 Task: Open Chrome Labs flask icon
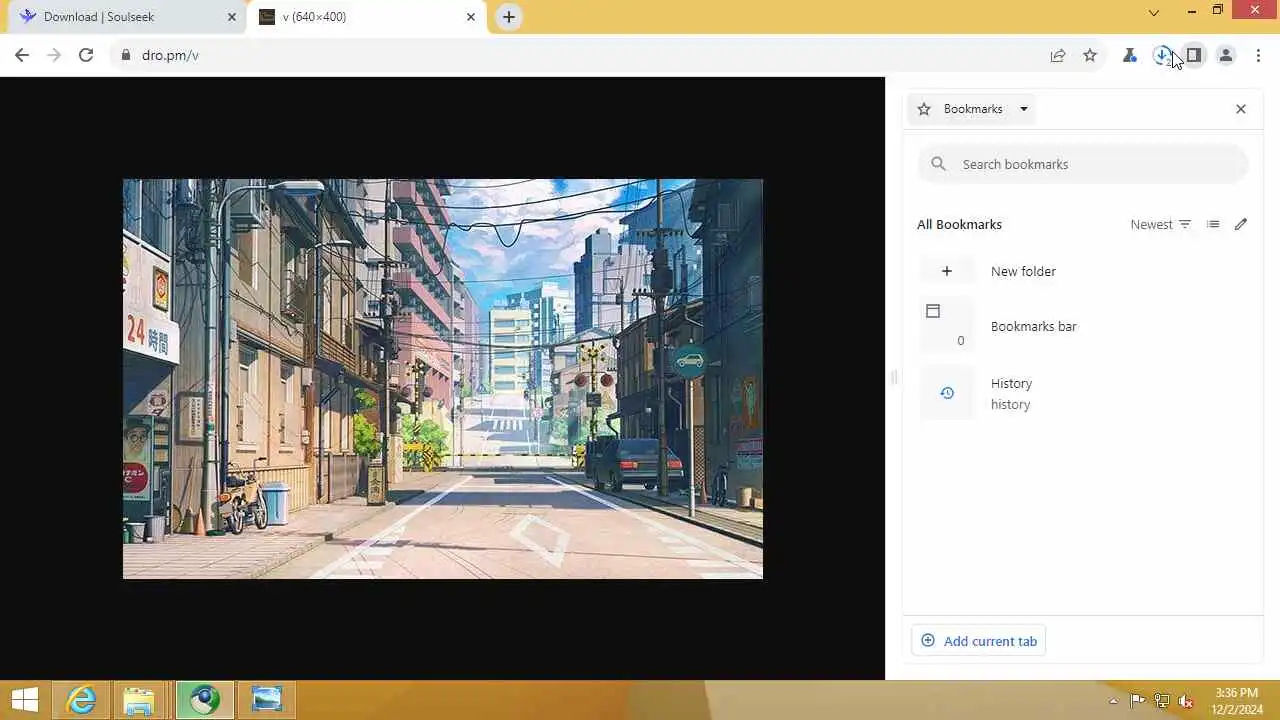click(1130, 55)
